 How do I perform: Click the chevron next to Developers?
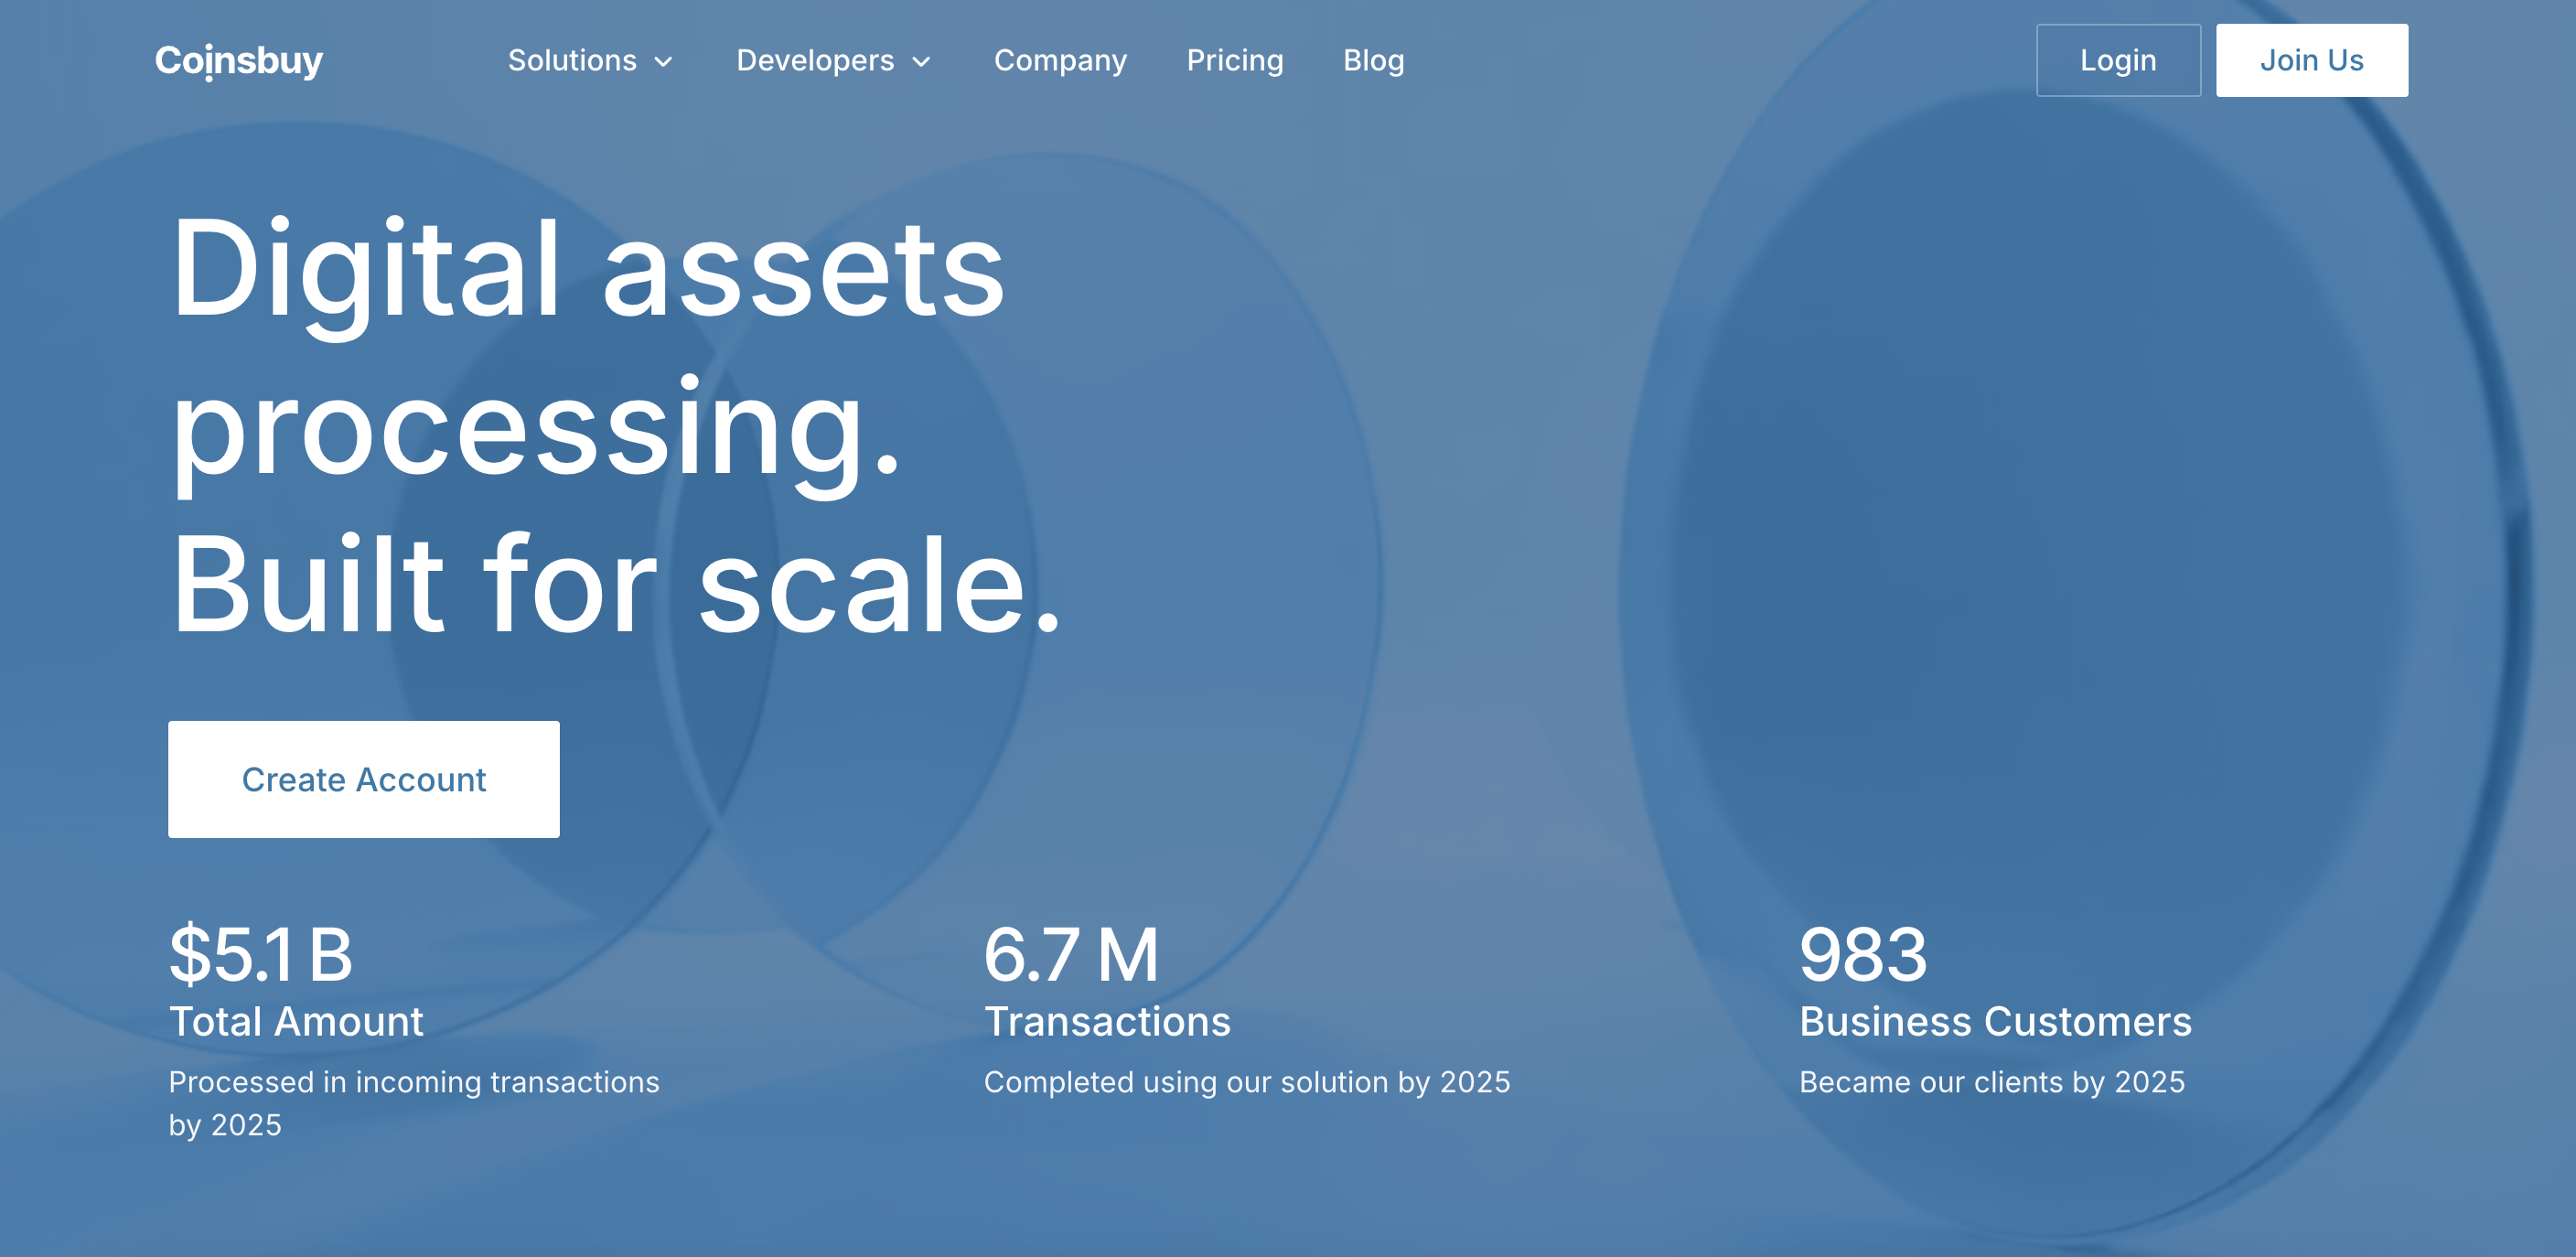[921, 62]
